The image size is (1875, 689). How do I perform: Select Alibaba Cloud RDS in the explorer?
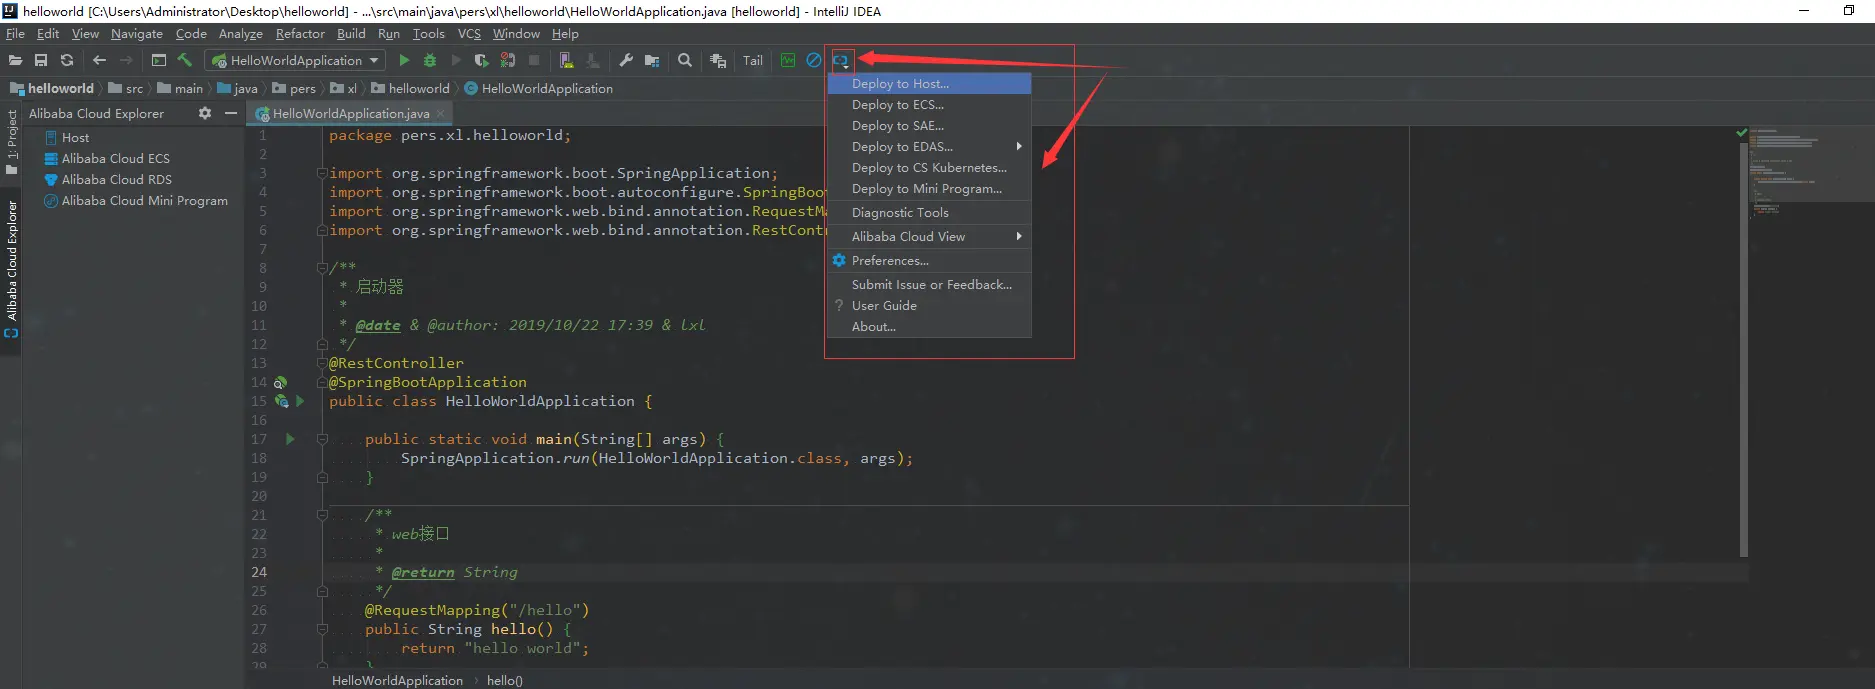pyautogui.click(x=108, y=180)
